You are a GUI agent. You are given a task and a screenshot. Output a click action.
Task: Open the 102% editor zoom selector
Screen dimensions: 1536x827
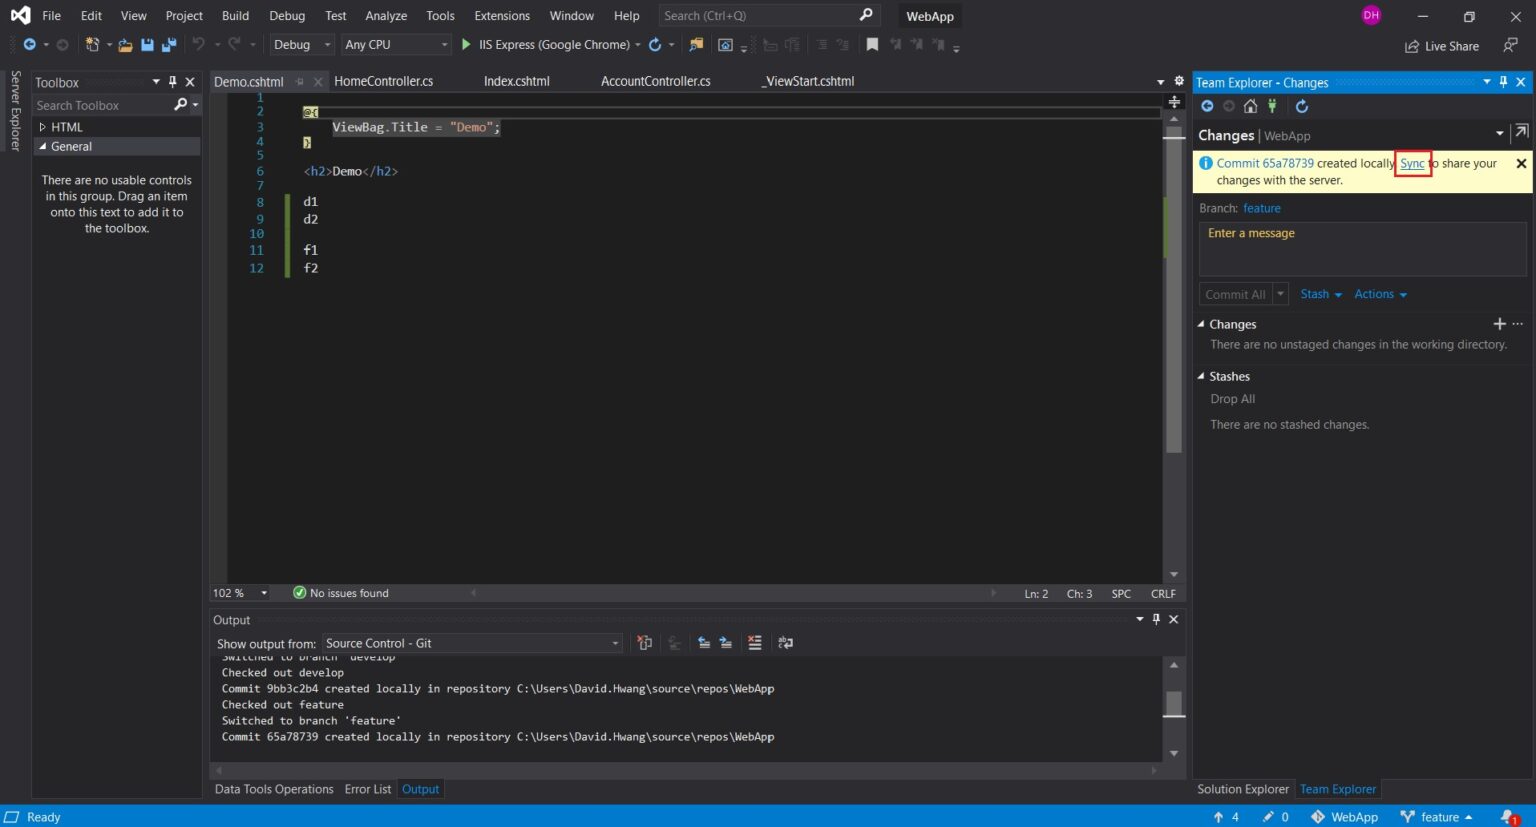238,593
